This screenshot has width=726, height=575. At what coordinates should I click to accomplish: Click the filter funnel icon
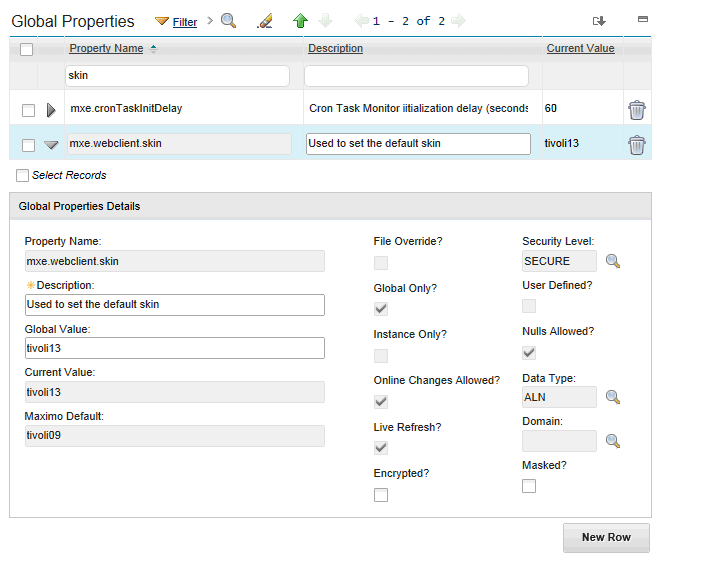(162, 21)
